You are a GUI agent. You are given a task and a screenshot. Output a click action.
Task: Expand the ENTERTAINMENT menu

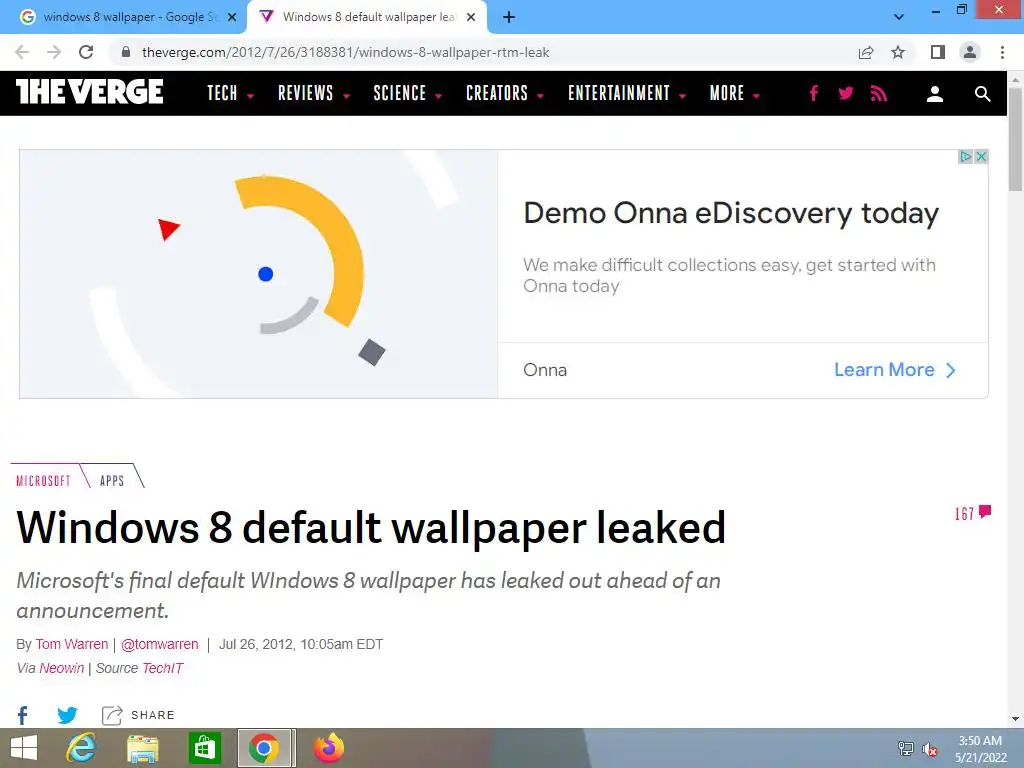(626, 93)
